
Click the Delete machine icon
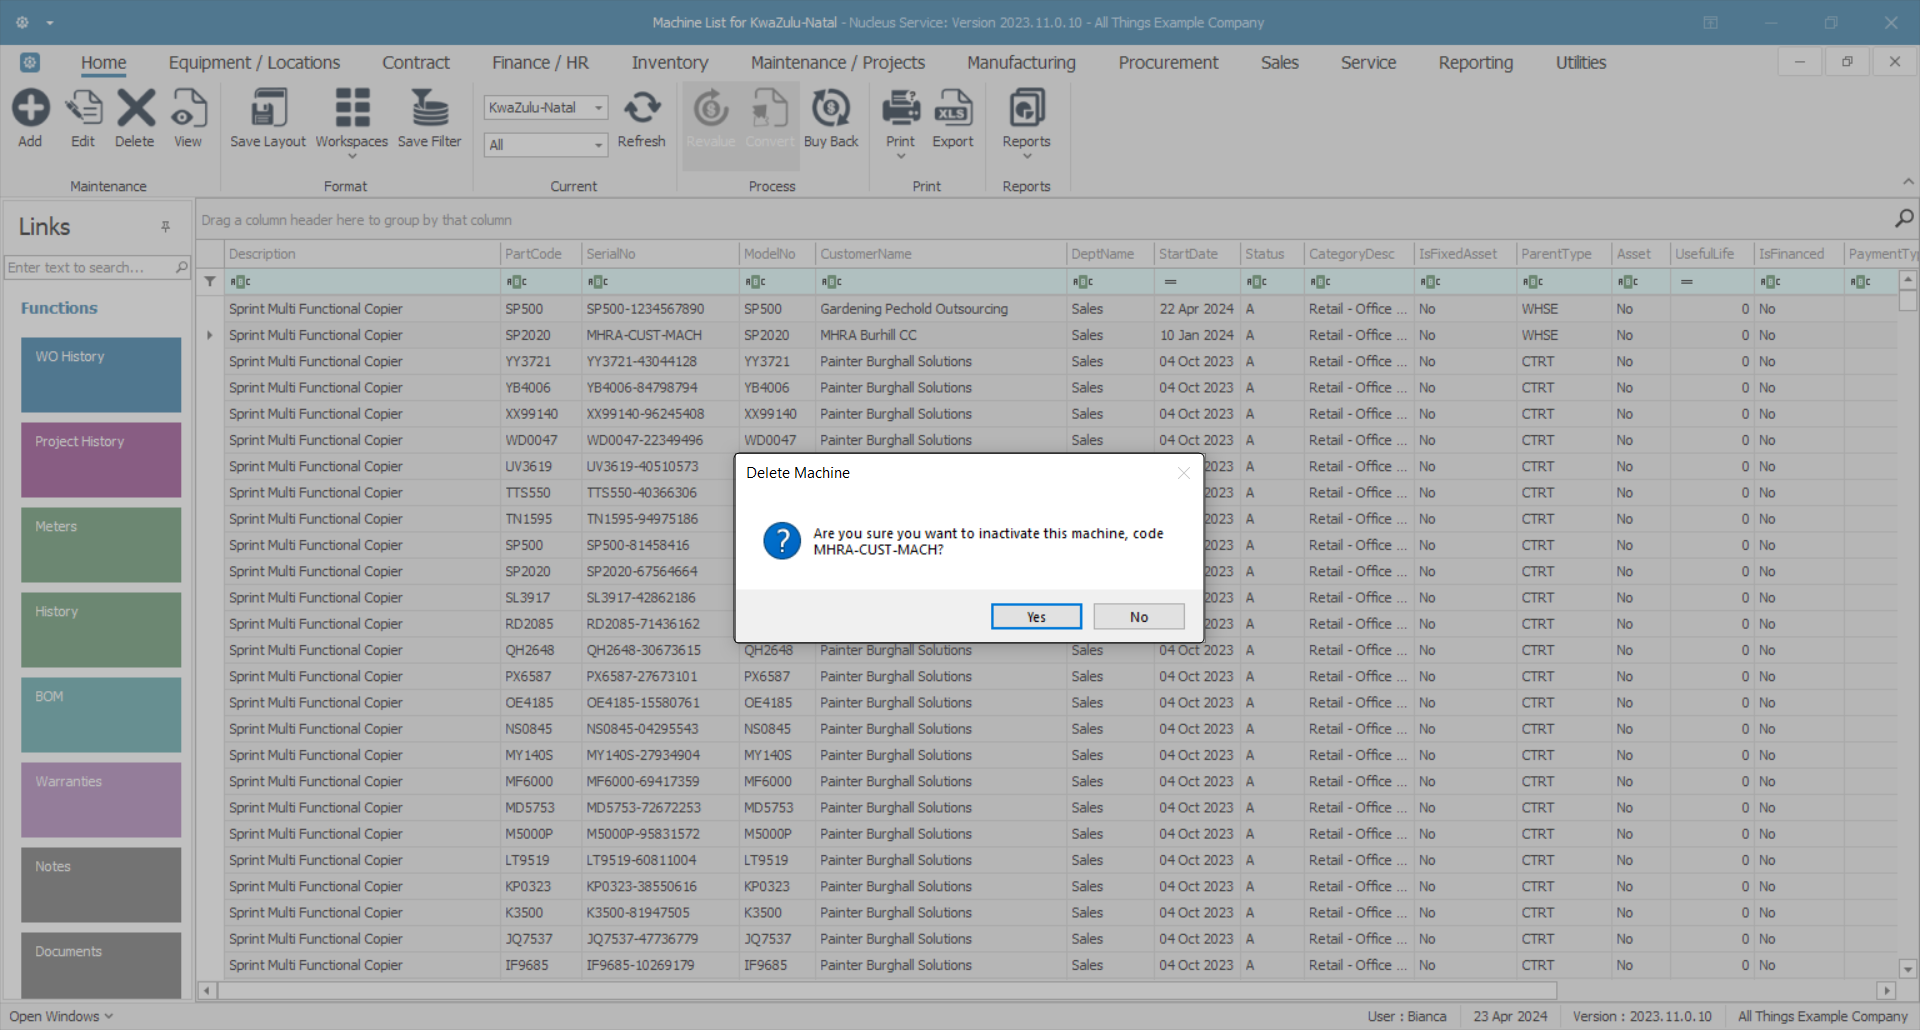[135, 109]
